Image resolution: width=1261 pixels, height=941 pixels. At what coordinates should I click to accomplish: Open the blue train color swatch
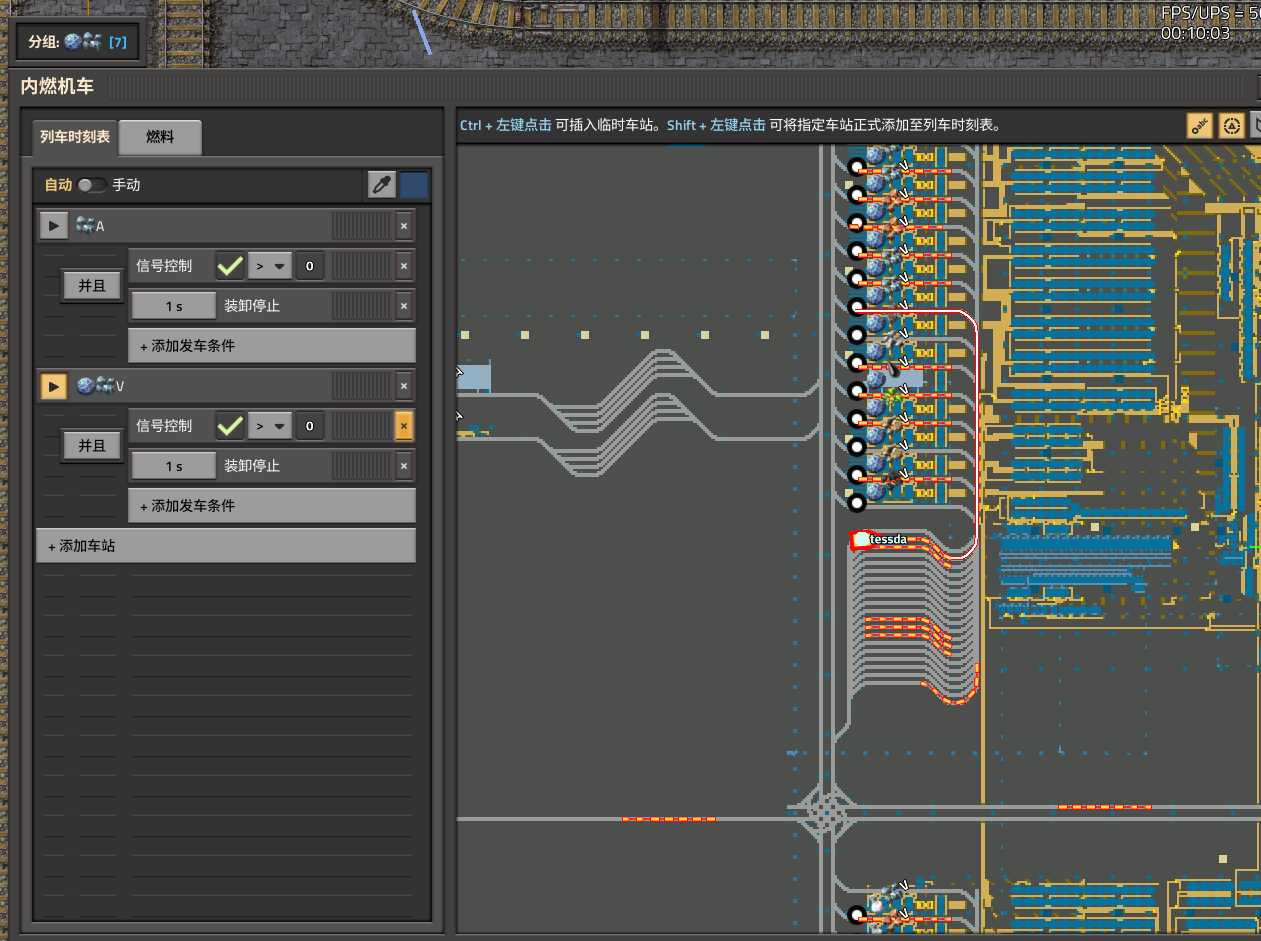pyautogui.click(x=414, y=185)
